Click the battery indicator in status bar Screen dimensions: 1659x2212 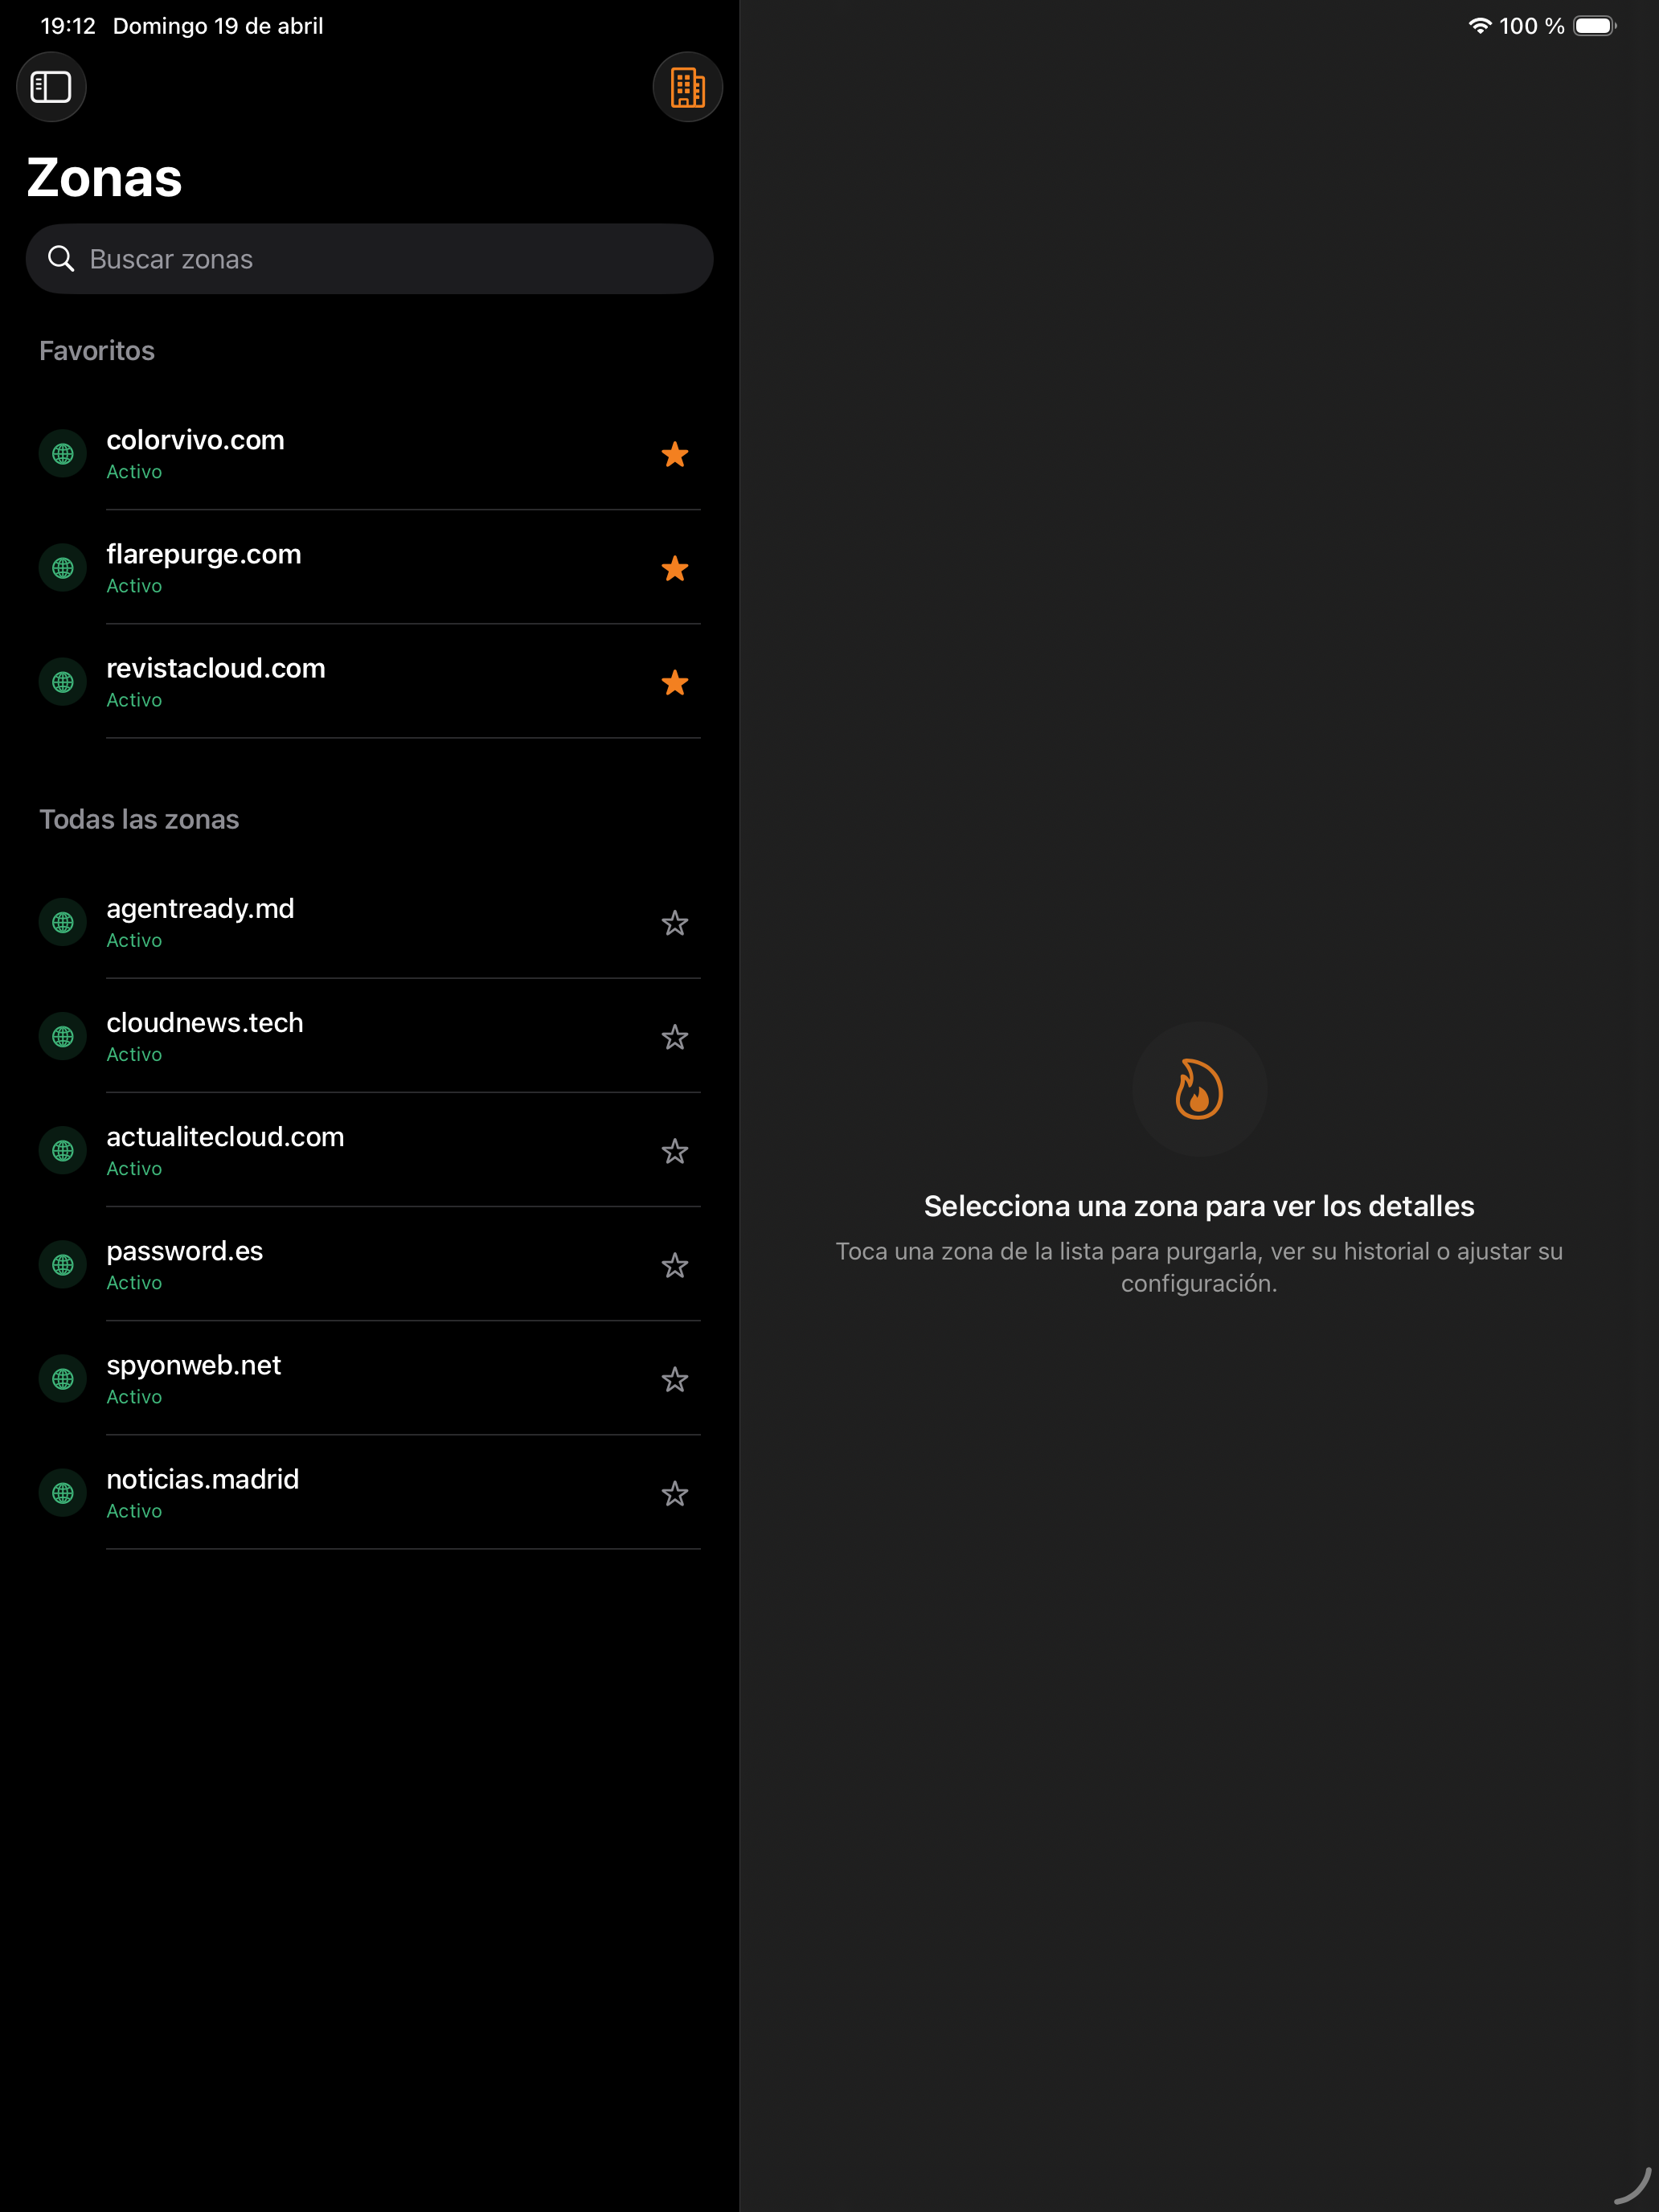click(x=1594, y=26)
